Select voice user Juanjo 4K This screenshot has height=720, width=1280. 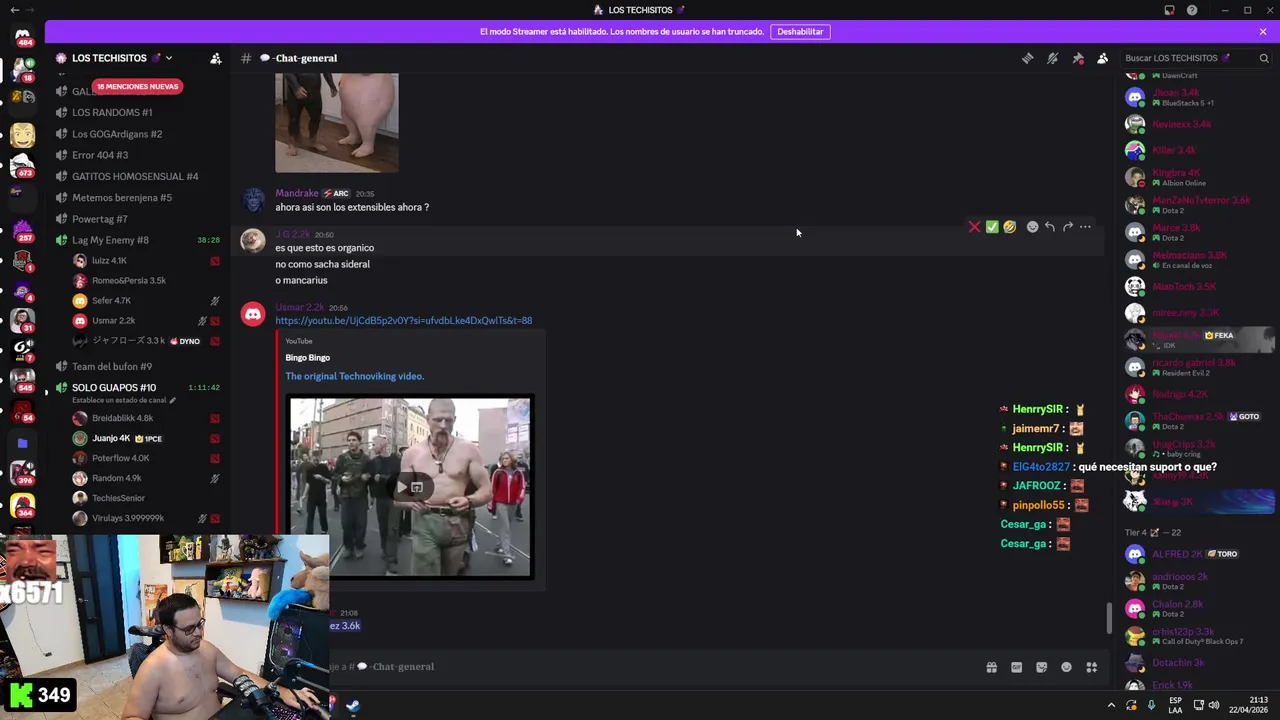111,438
